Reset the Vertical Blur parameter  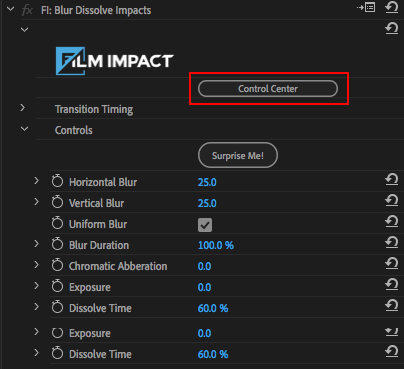[392, 201]
